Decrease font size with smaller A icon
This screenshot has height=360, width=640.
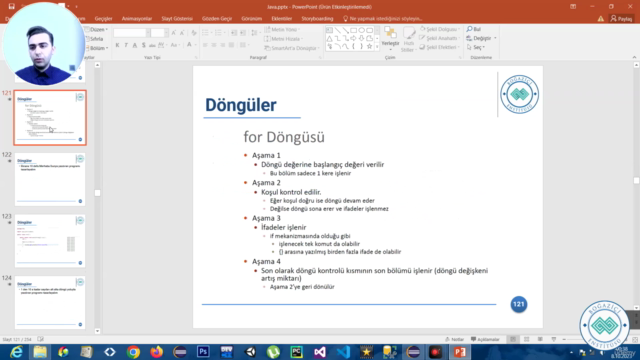[x=182, y=33]
